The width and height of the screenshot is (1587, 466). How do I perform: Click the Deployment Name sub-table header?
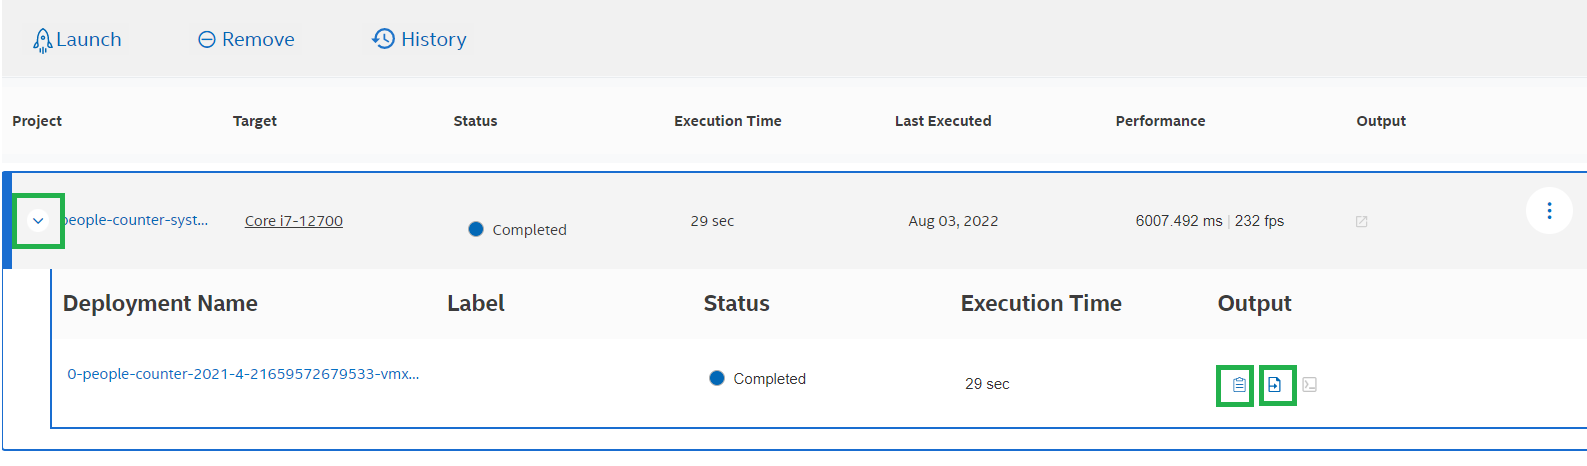coord(160,304)
